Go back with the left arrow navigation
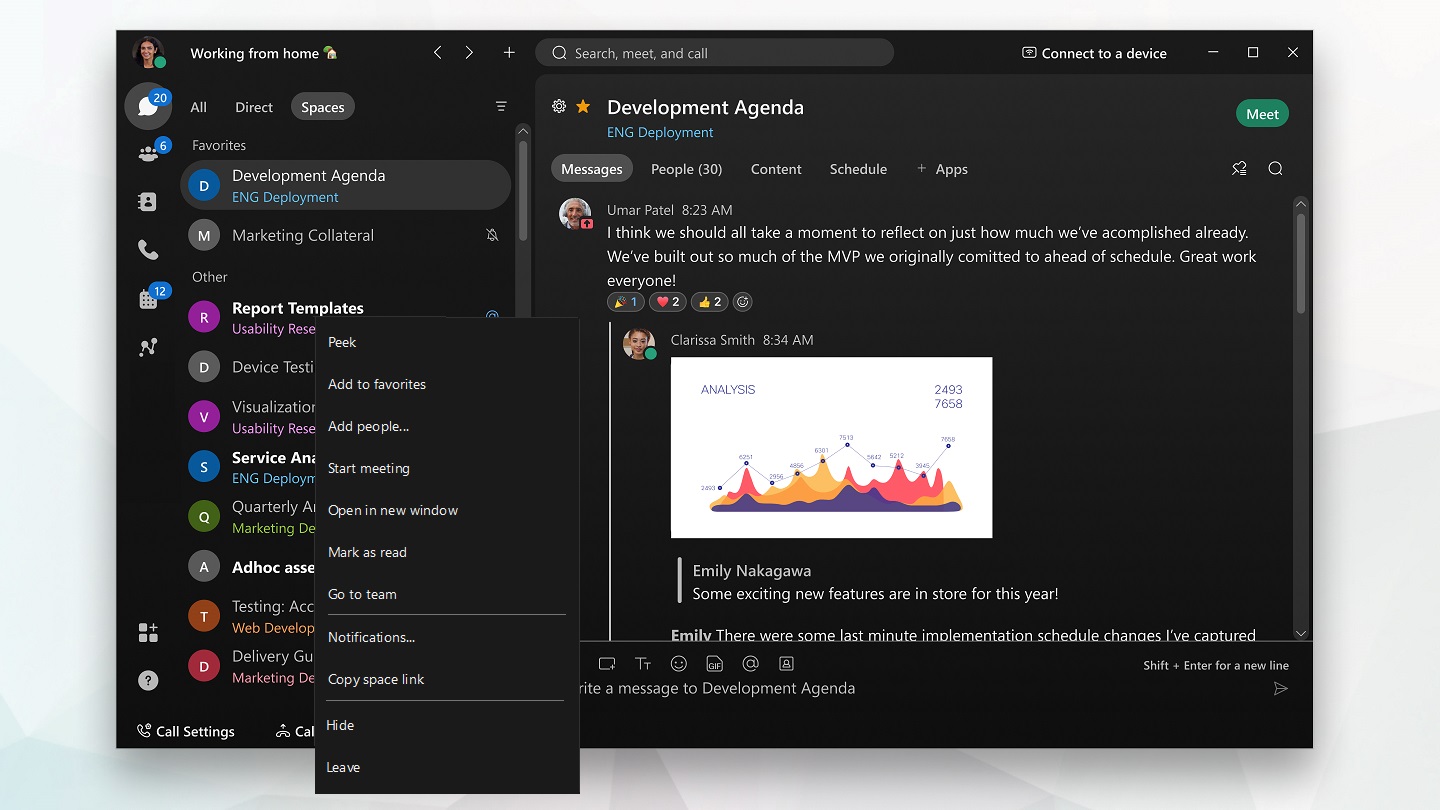The image size is (1440, 810). point(437,53)
